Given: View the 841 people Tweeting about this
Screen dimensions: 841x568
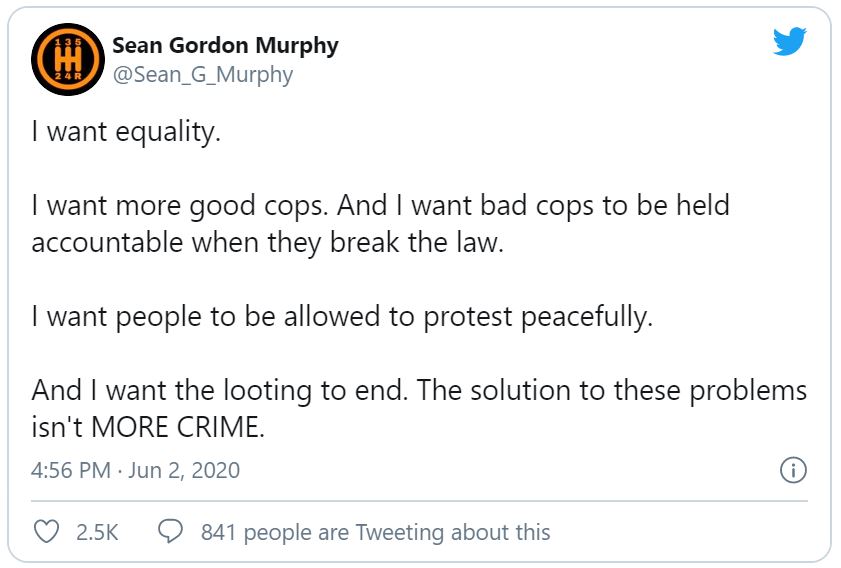Looking at the screenshot, I should 375,532.
